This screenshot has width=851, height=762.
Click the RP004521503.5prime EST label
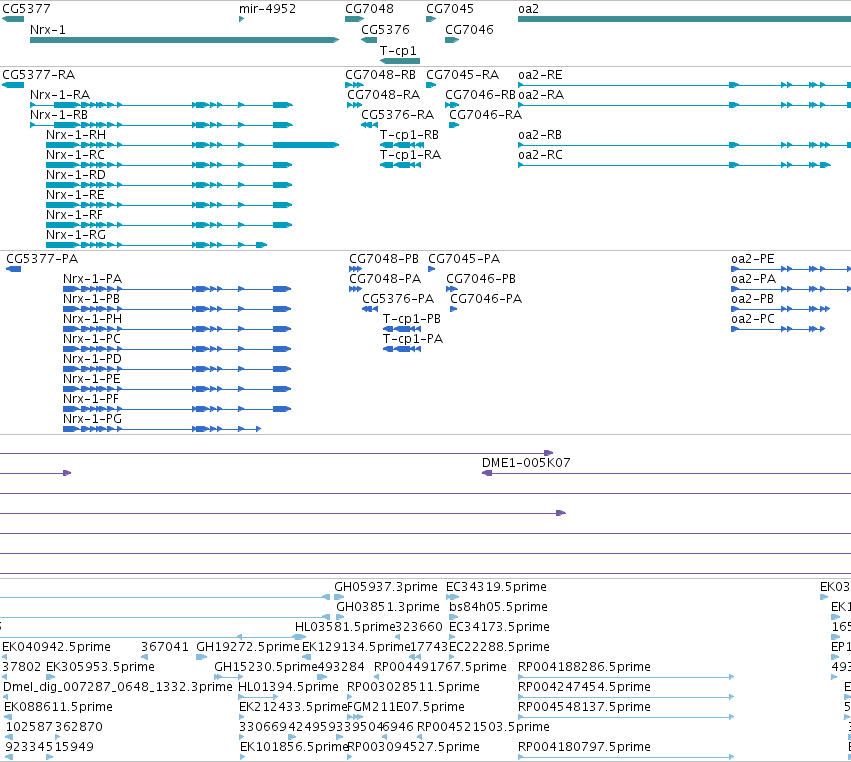click(484, 727)
